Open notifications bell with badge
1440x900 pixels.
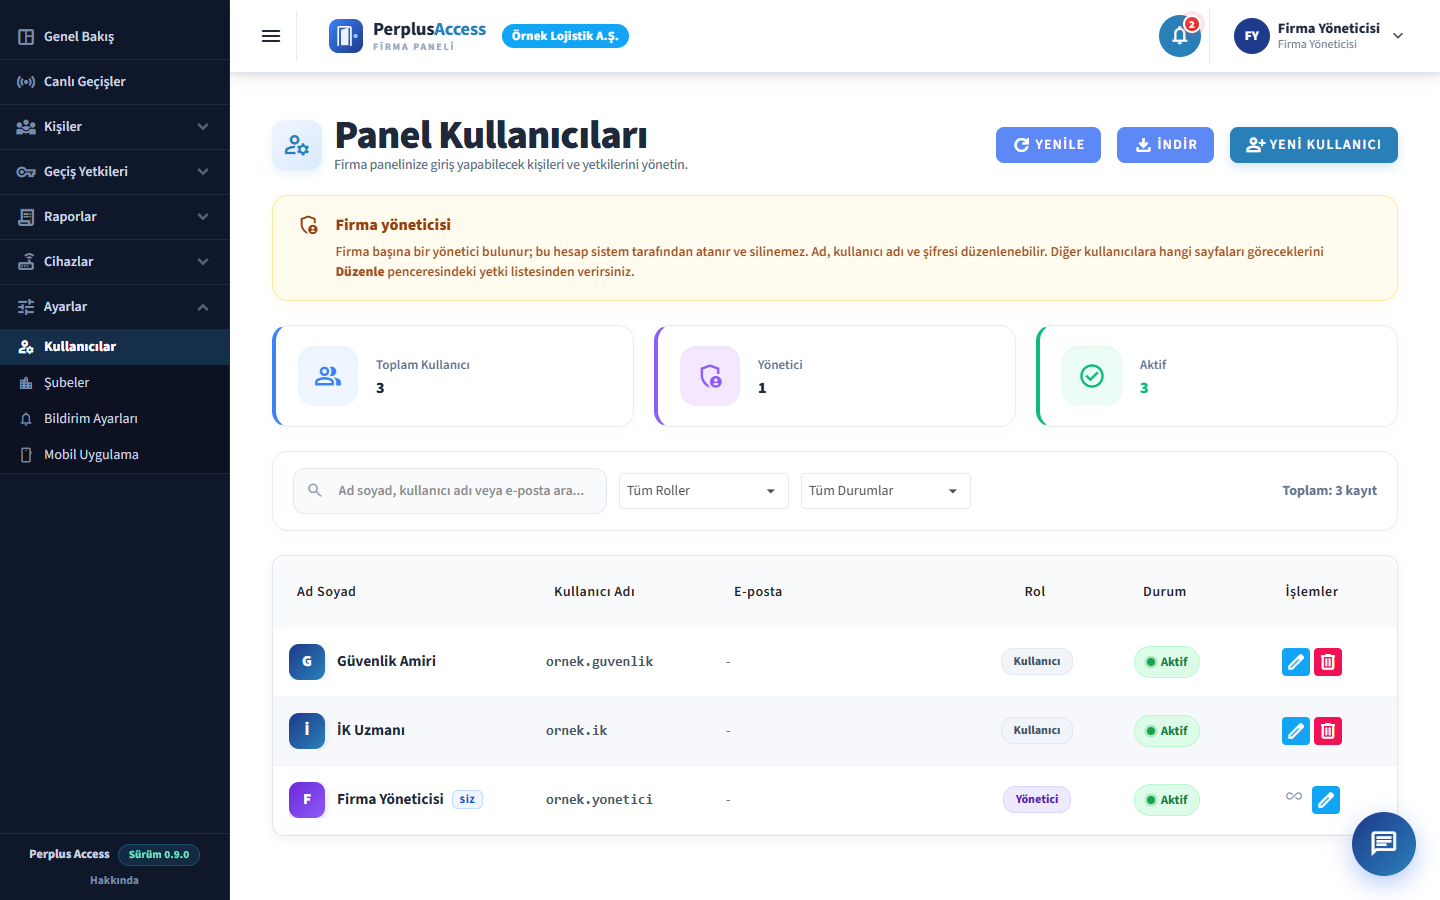(x=1180, y=36)
